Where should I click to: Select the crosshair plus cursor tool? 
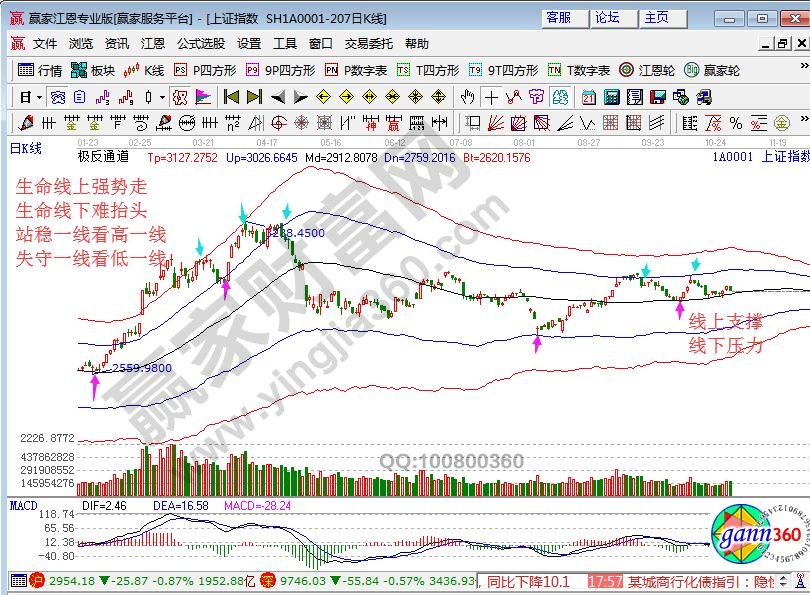490,97
